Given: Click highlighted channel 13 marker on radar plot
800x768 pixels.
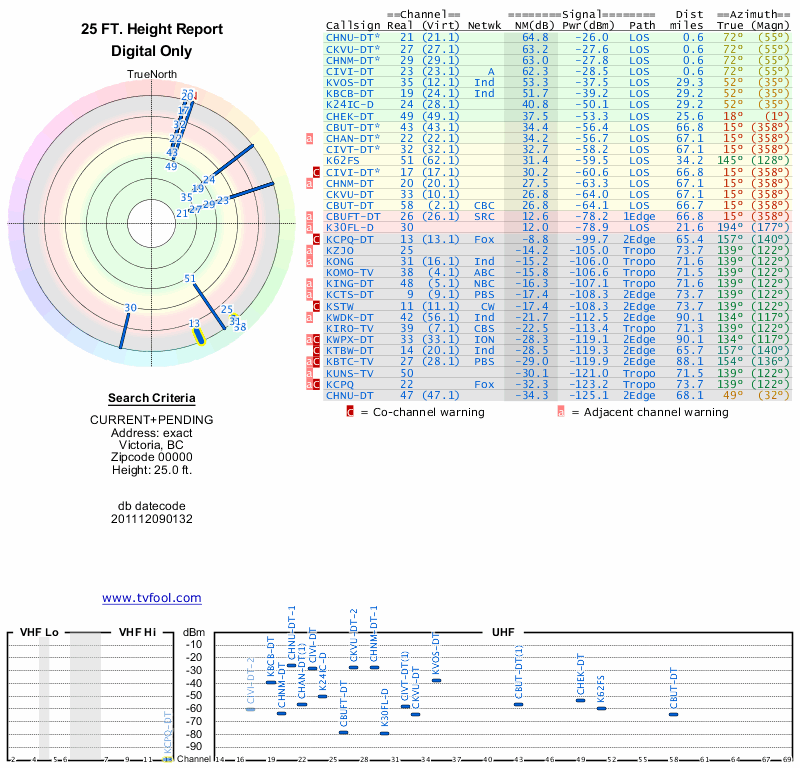Looking at the screenshot, I should click(198, 337).
